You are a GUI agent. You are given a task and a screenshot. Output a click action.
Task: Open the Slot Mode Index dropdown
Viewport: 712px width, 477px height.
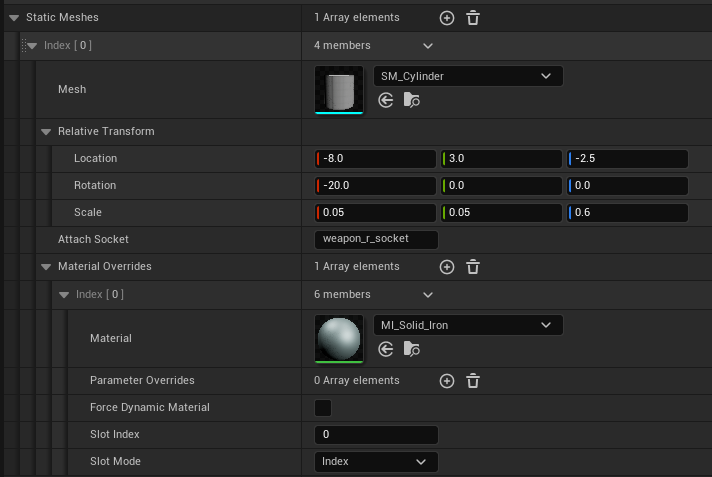click(x=376, y=462)
